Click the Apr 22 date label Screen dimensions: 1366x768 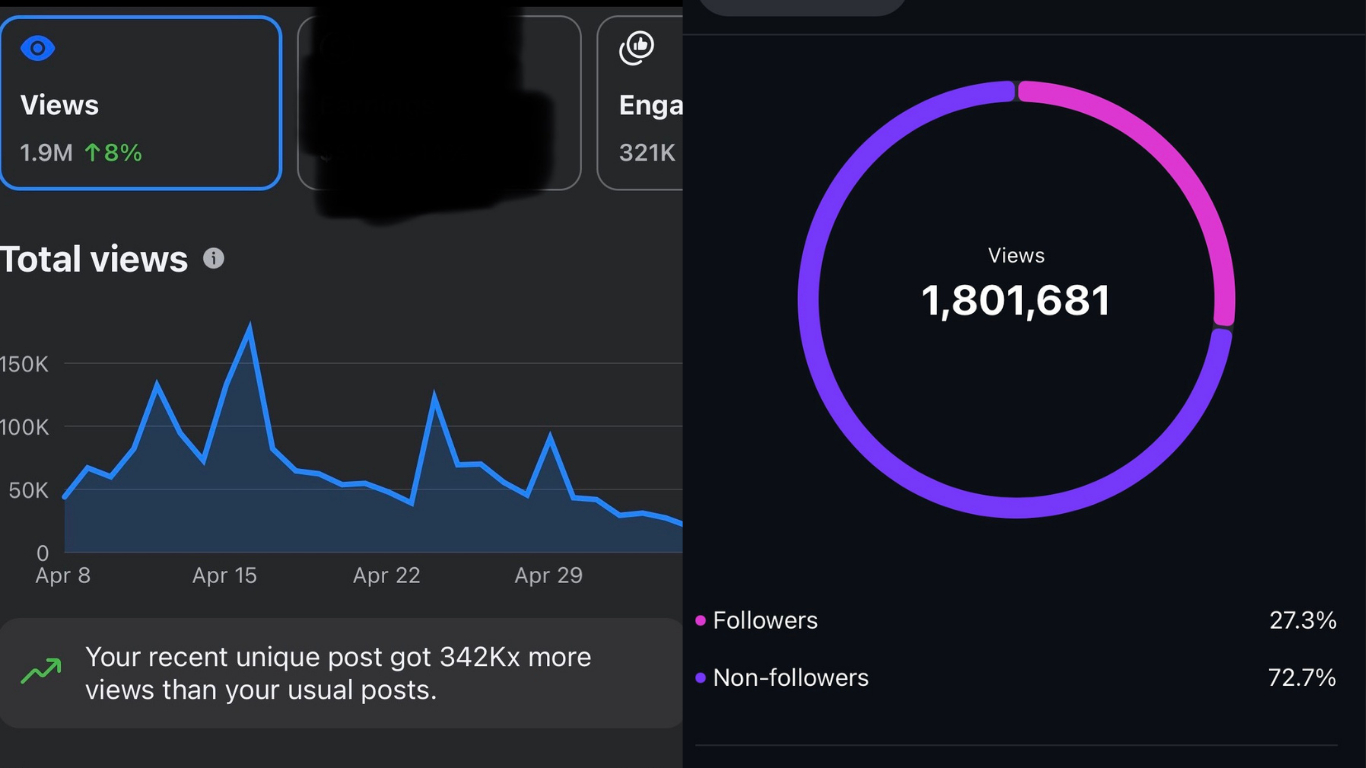[x=386, y=576]
